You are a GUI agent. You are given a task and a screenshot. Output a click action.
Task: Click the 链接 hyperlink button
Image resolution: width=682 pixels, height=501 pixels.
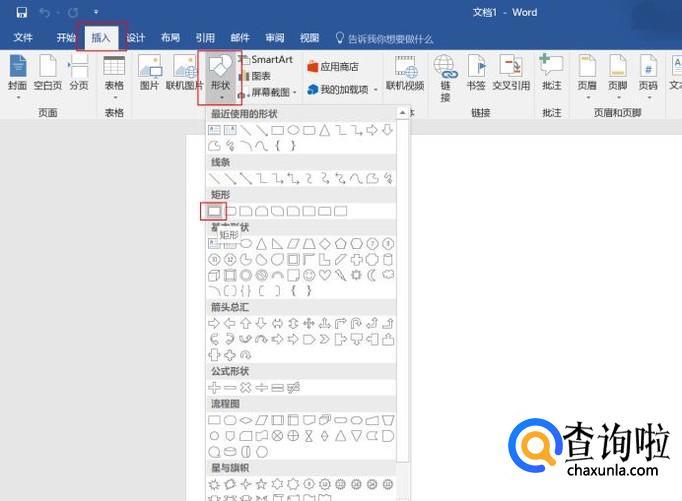[x=445, y=78]
